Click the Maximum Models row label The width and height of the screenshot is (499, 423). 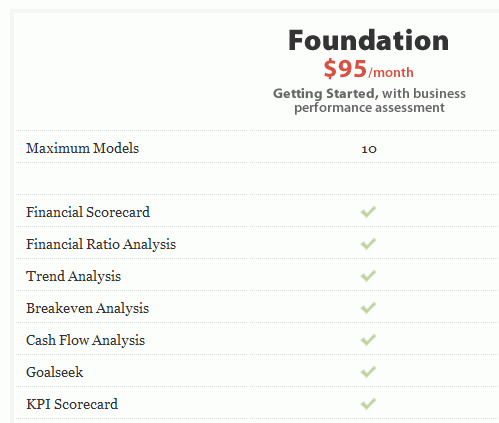pyautogui.click(x=83, y=148)
